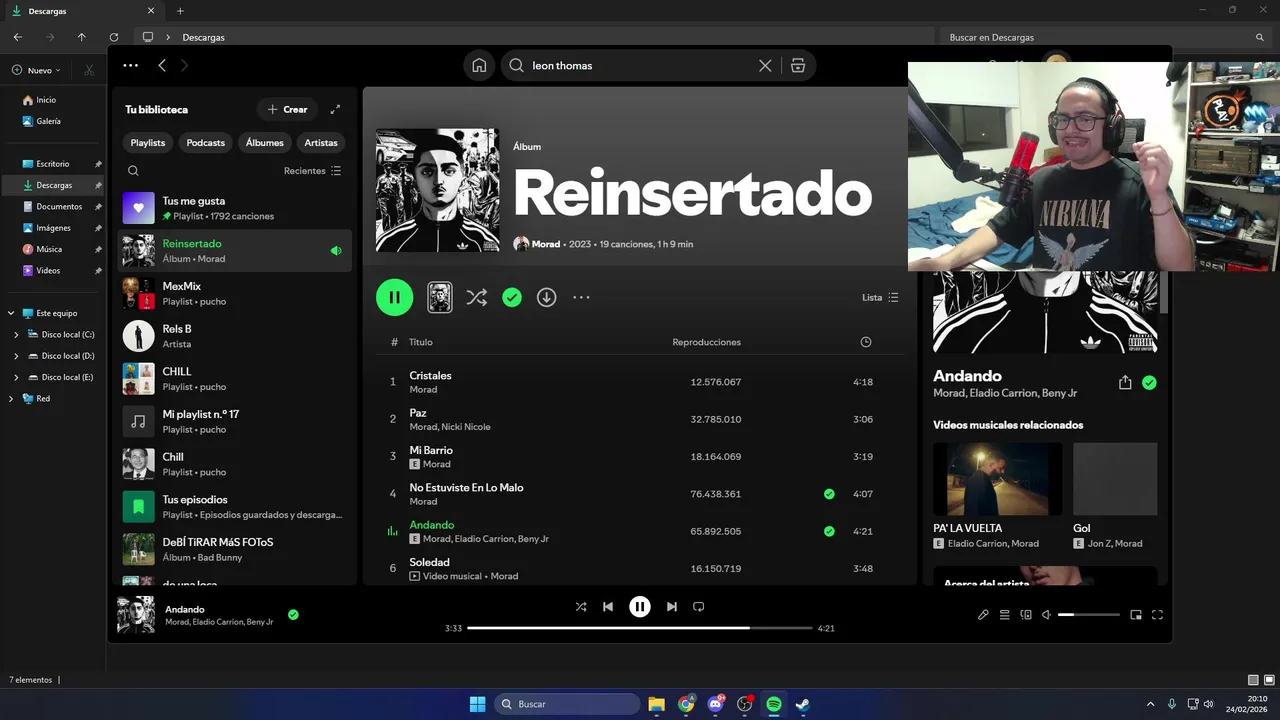Adjust the Spotify volume slider
1280x720 pixels.
[1089, 614]
